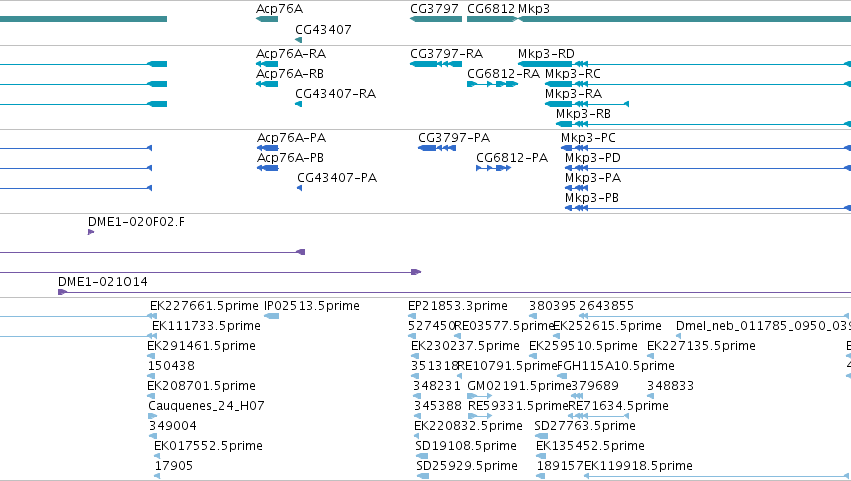
Task: Select the Mkp3 gene label
Action: 534,9
